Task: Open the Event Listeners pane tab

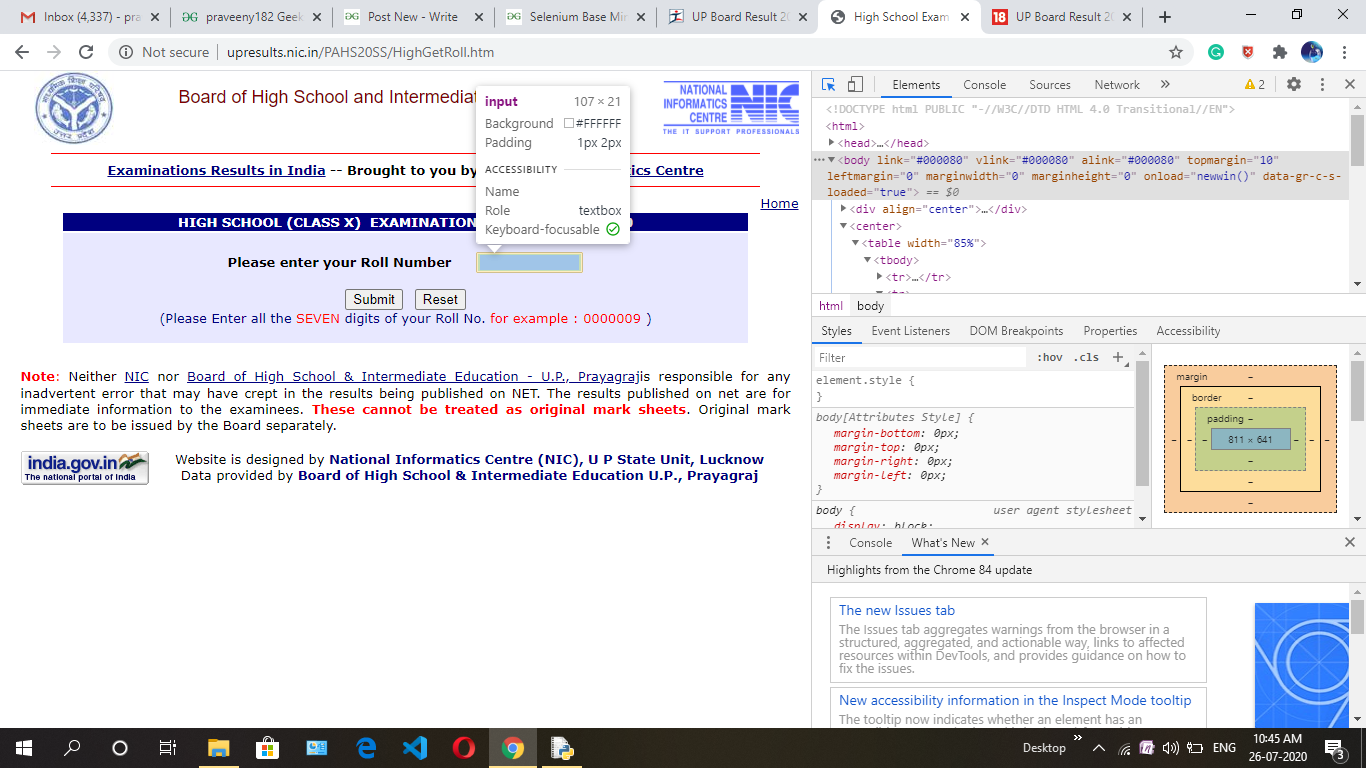Action: pyautogui.click(x=911, y=331)
